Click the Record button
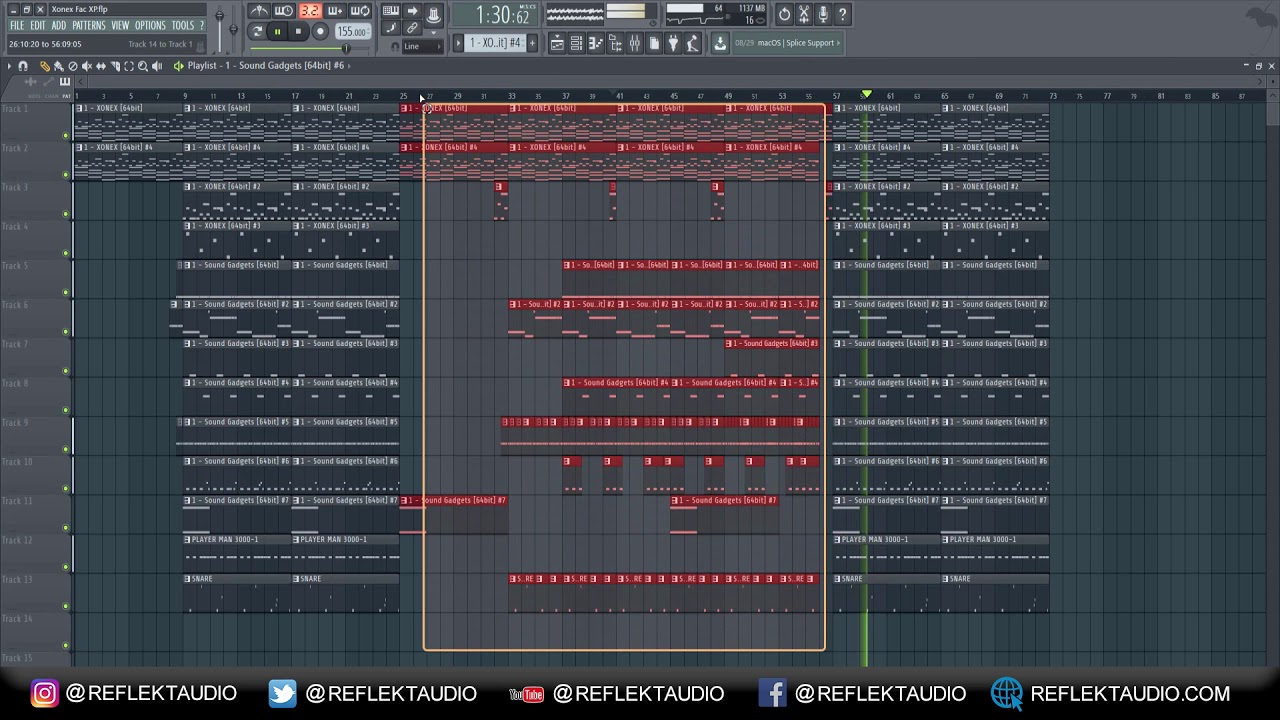Image resolution: width=1280 pixels, height=720 pixels. [x=320, y=31]
